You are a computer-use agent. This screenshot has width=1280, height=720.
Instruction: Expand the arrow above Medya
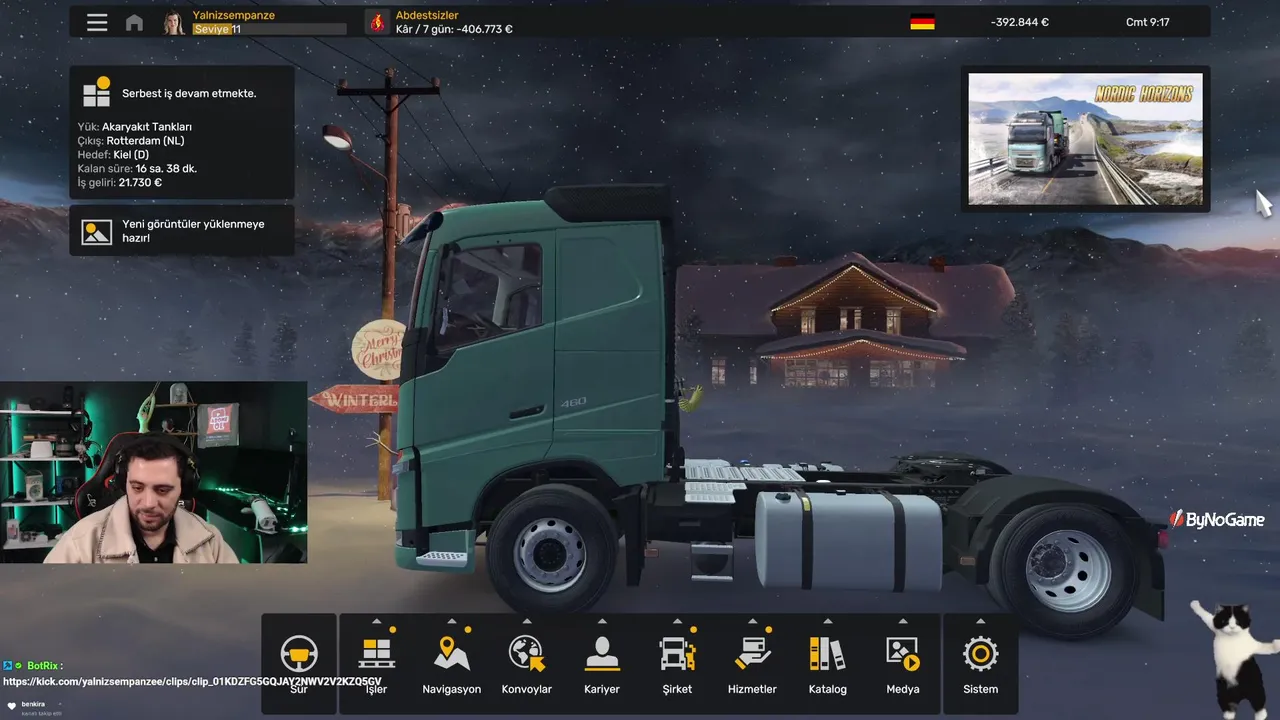(903, 621)
